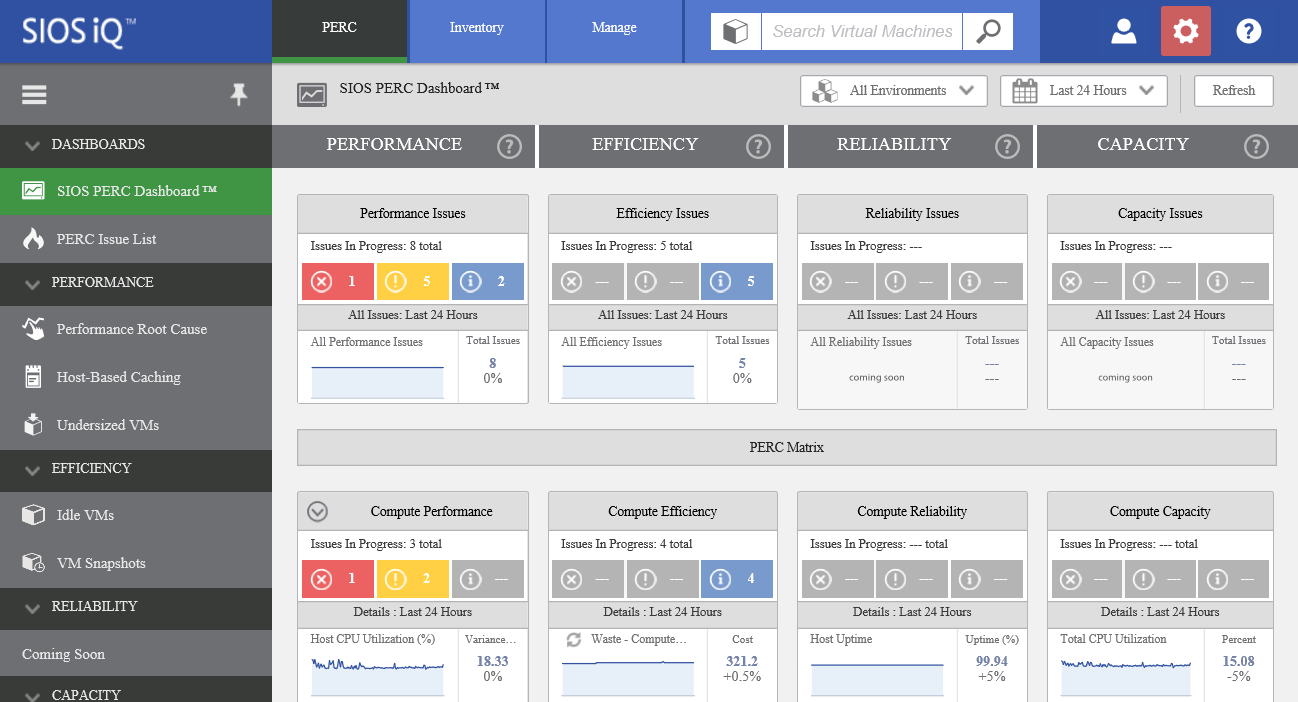Viewport: 1298px width, 702px height.
Task: Switch to the Inventory tab
Action: pyautogui.click(x=477, y=29)
